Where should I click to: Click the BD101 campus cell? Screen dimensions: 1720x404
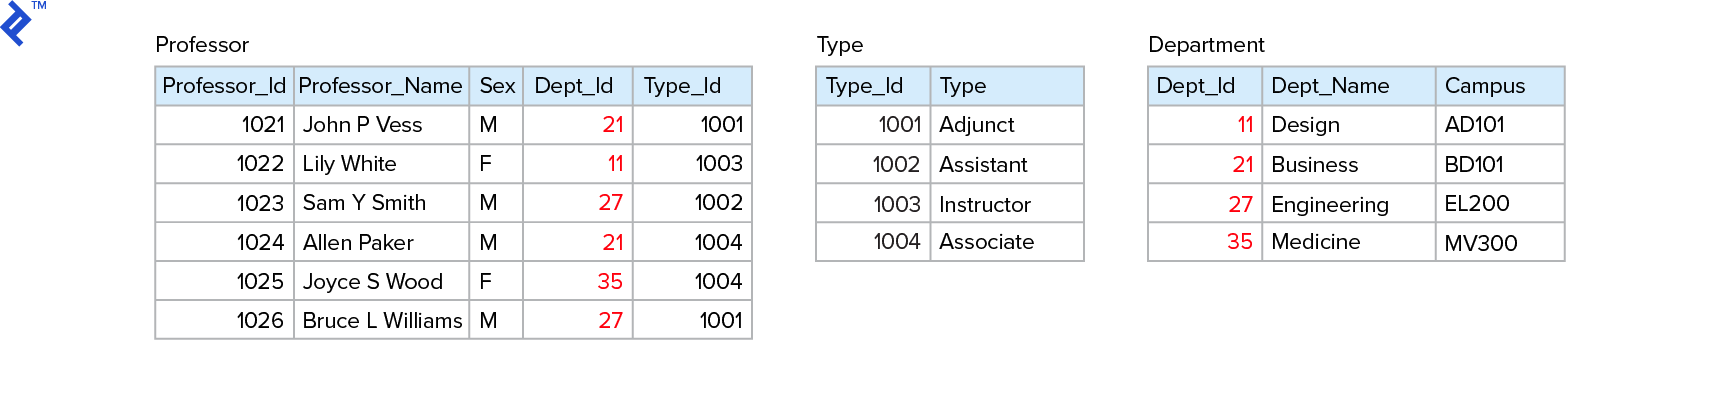1474,165
